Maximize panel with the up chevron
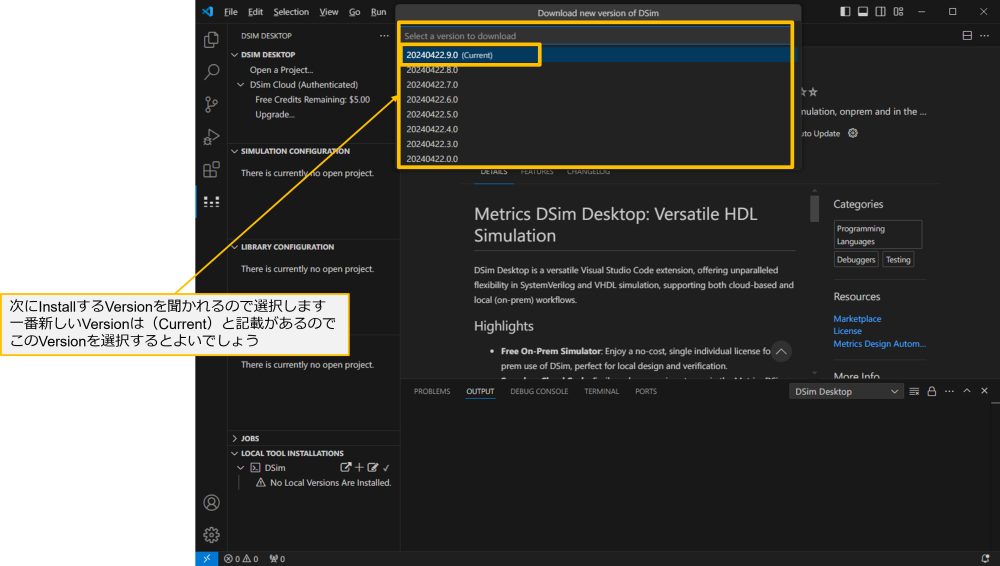 pos(967,391)
